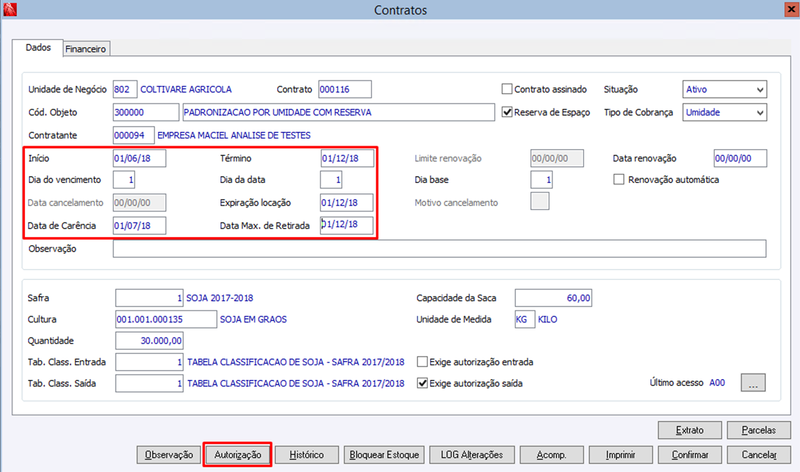
Task: Click the EMPRESA MACIEL ANALISE DE TESTES text
Action: tap(234, 135)
